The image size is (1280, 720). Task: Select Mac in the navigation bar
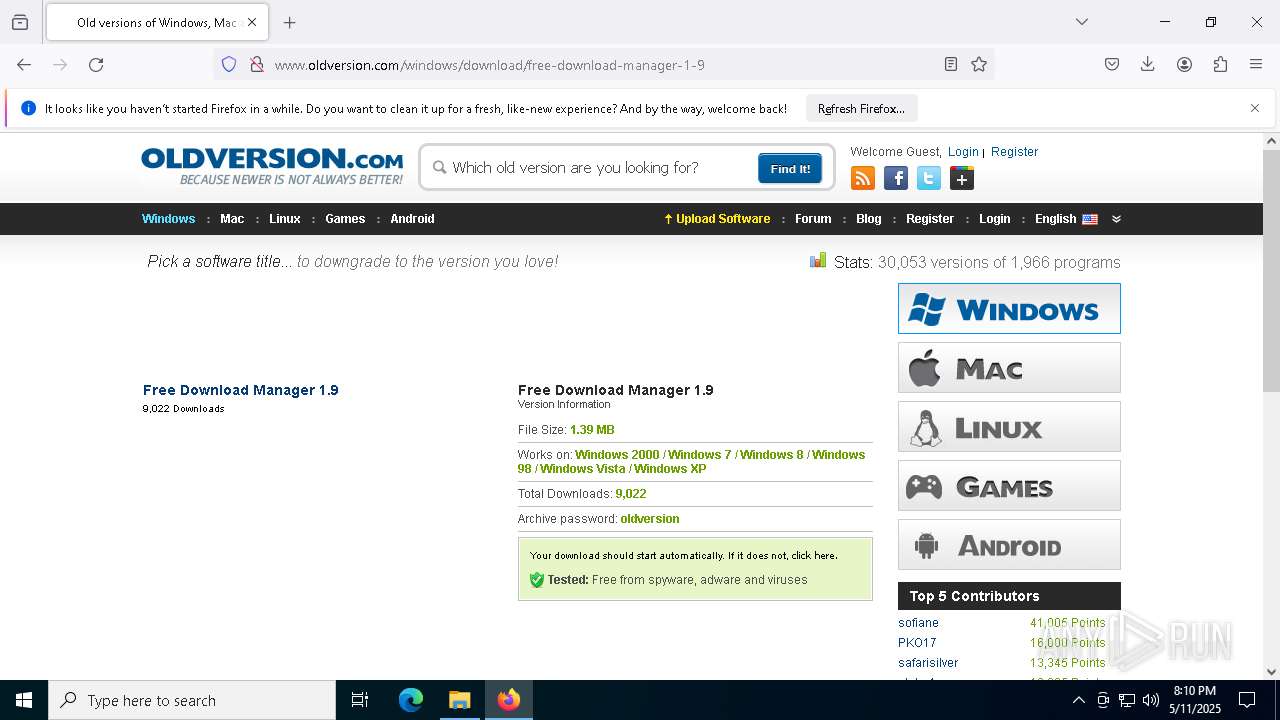232,219
